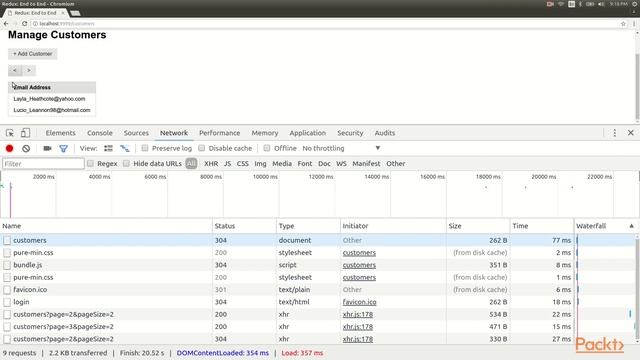The width and height of the screenshot is (640, 360).
Task: Filter requests by WS
Action: coord(341,164)
